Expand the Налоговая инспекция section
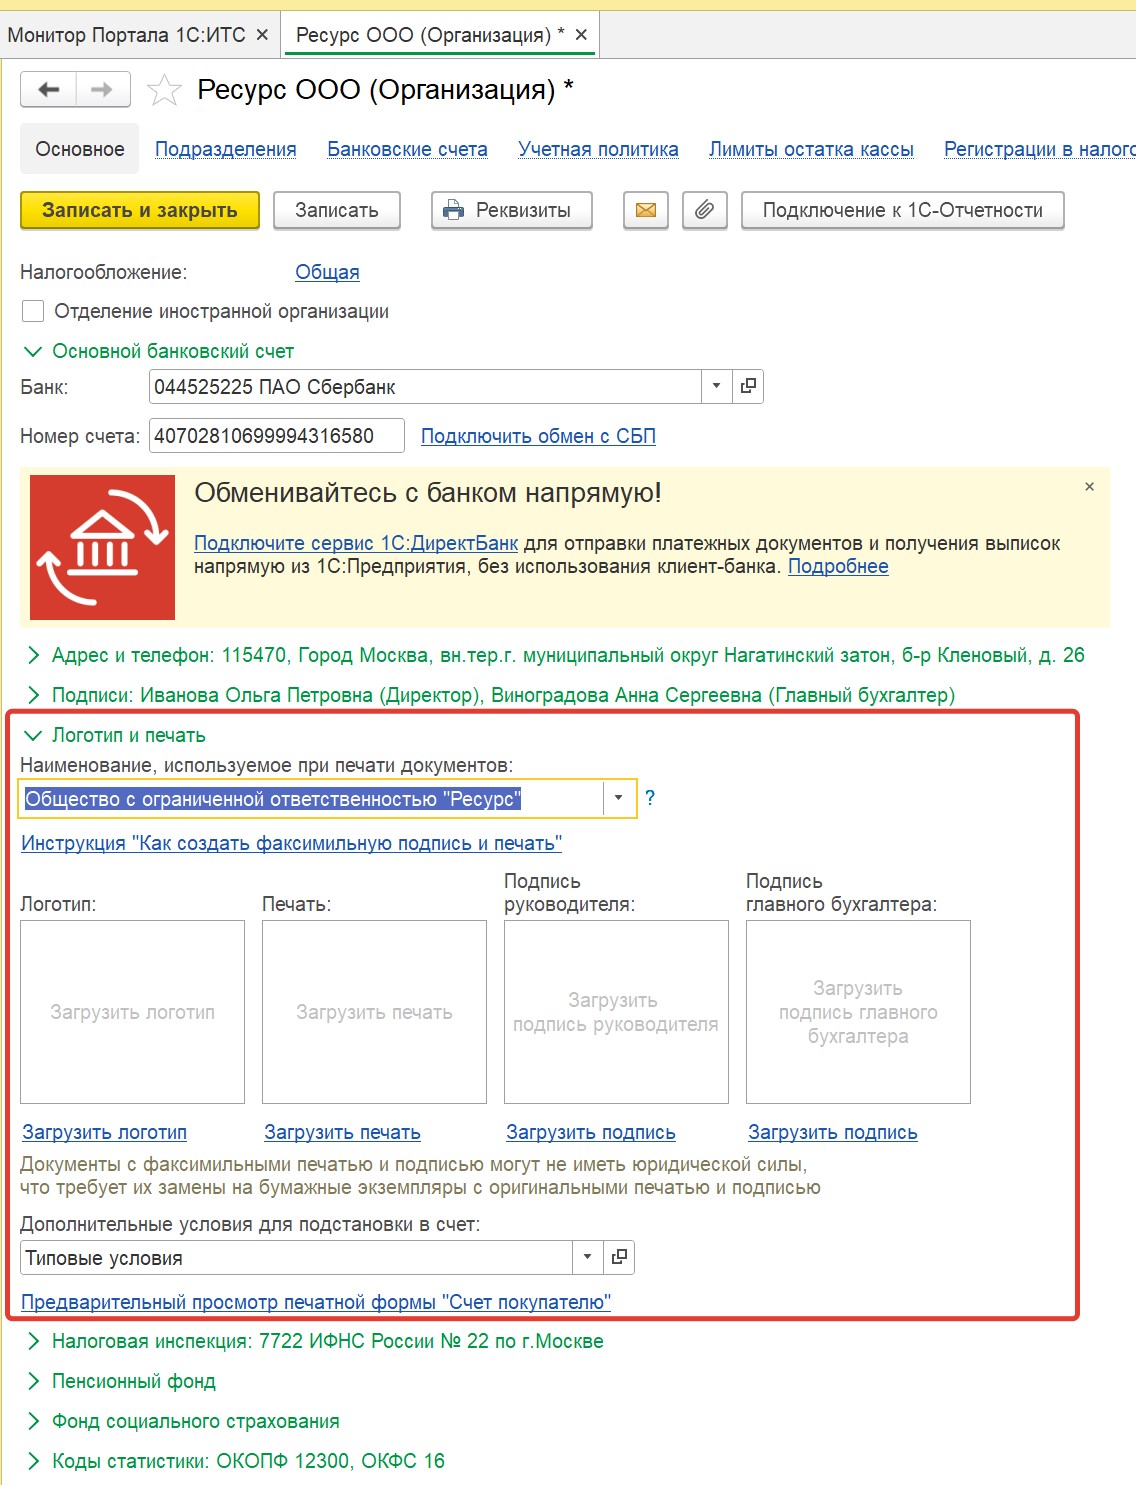 tap(33, 1341)
